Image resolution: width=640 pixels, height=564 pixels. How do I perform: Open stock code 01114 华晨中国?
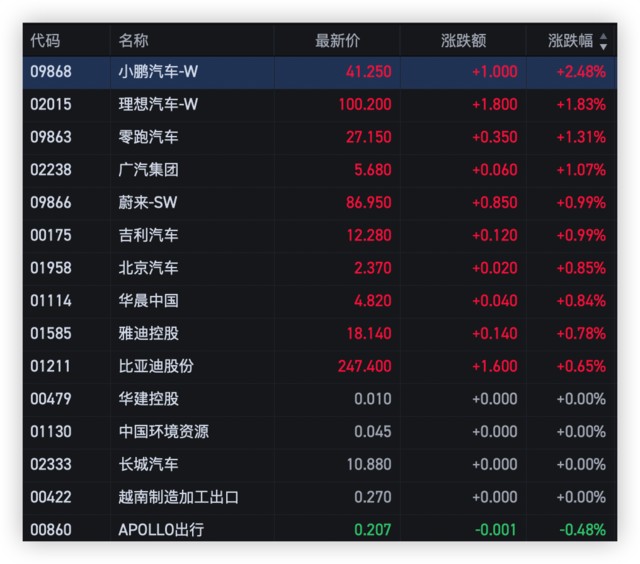(x=50, y=301)
